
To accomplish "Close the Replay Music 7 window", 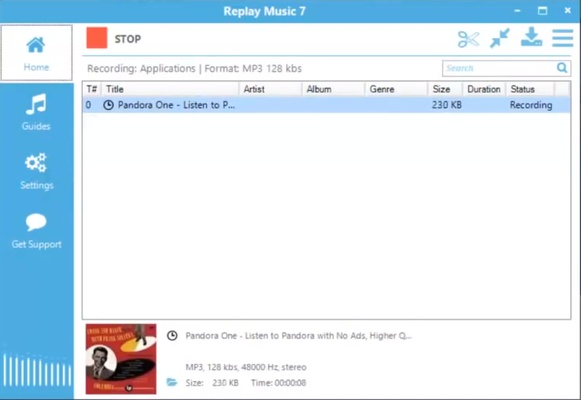I will tap(568, 11).
